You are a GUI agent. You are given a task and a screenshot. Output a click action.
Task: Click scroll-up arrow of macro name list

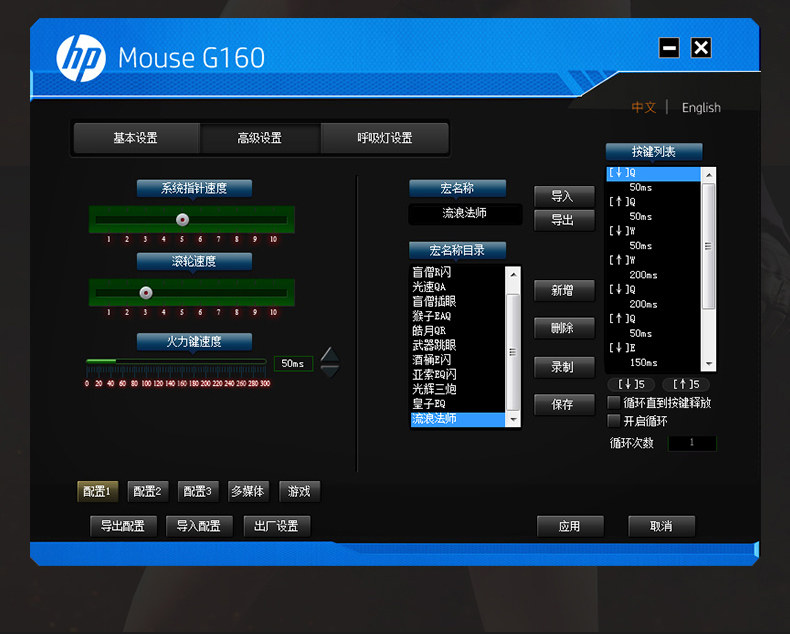[513, 275]
